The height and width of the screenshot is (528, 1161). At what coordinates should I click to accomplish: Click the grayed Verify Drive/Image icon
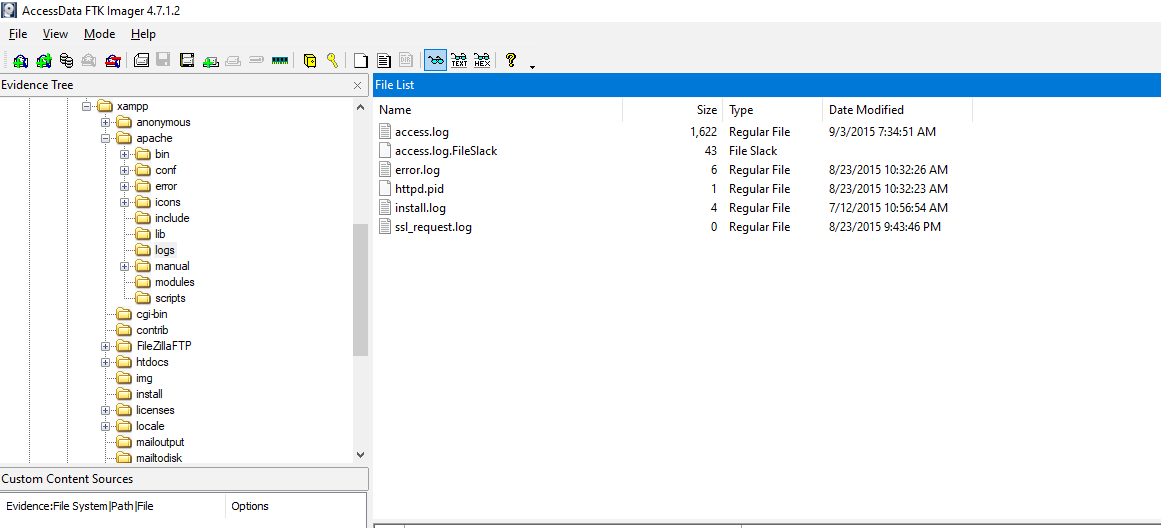(256, 61)
